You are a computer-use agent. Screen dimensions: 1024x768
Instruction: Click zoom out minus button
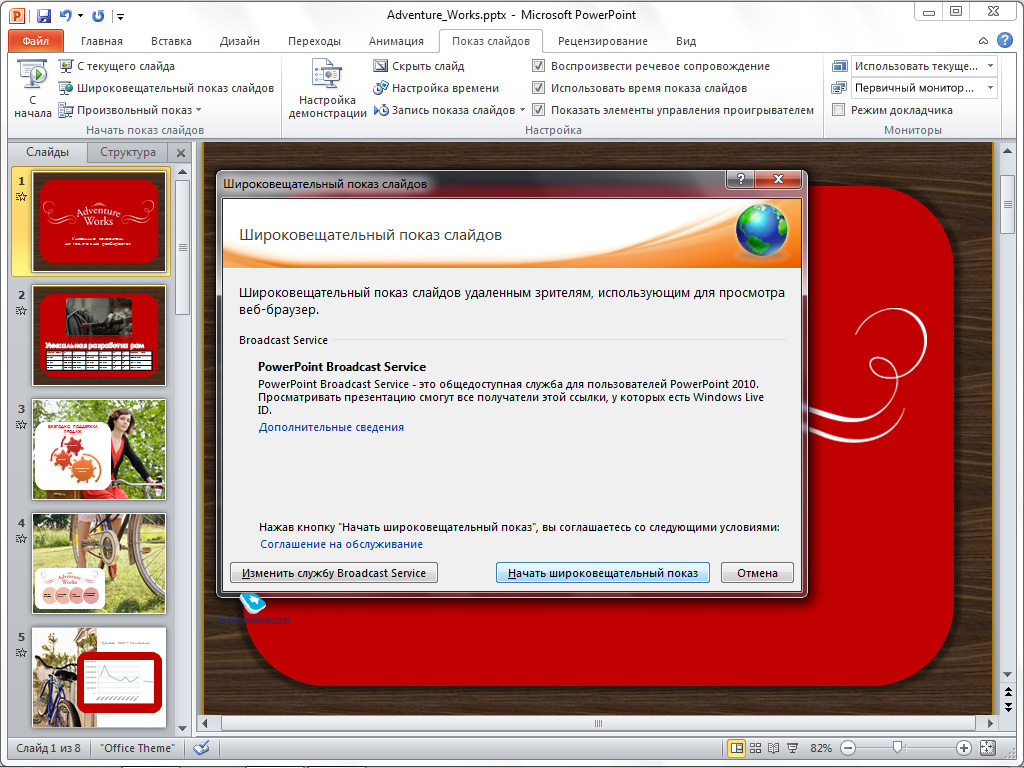[848, 748]
